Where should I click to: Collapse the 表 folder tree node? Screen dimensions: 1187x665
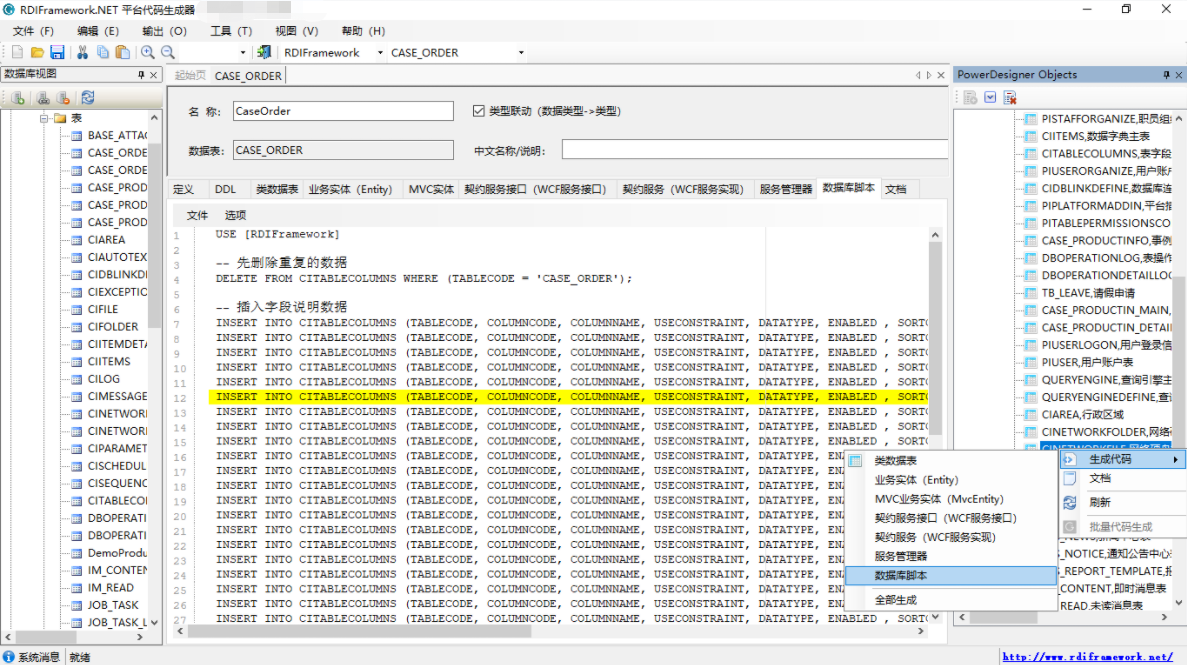[x=44, y=118]
